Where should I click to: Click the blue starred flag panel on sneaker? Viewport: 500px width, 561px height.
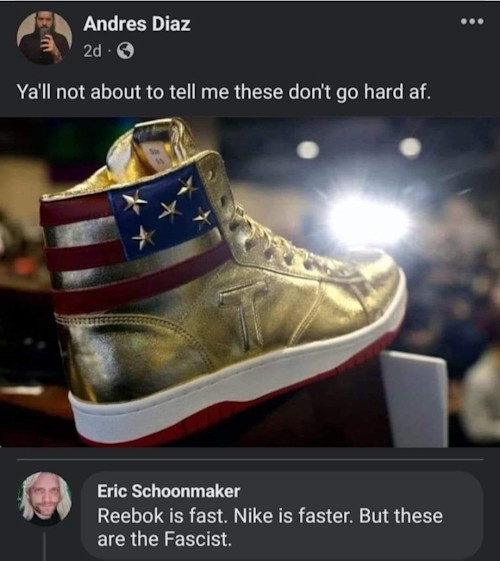click(x=165, y=212)
